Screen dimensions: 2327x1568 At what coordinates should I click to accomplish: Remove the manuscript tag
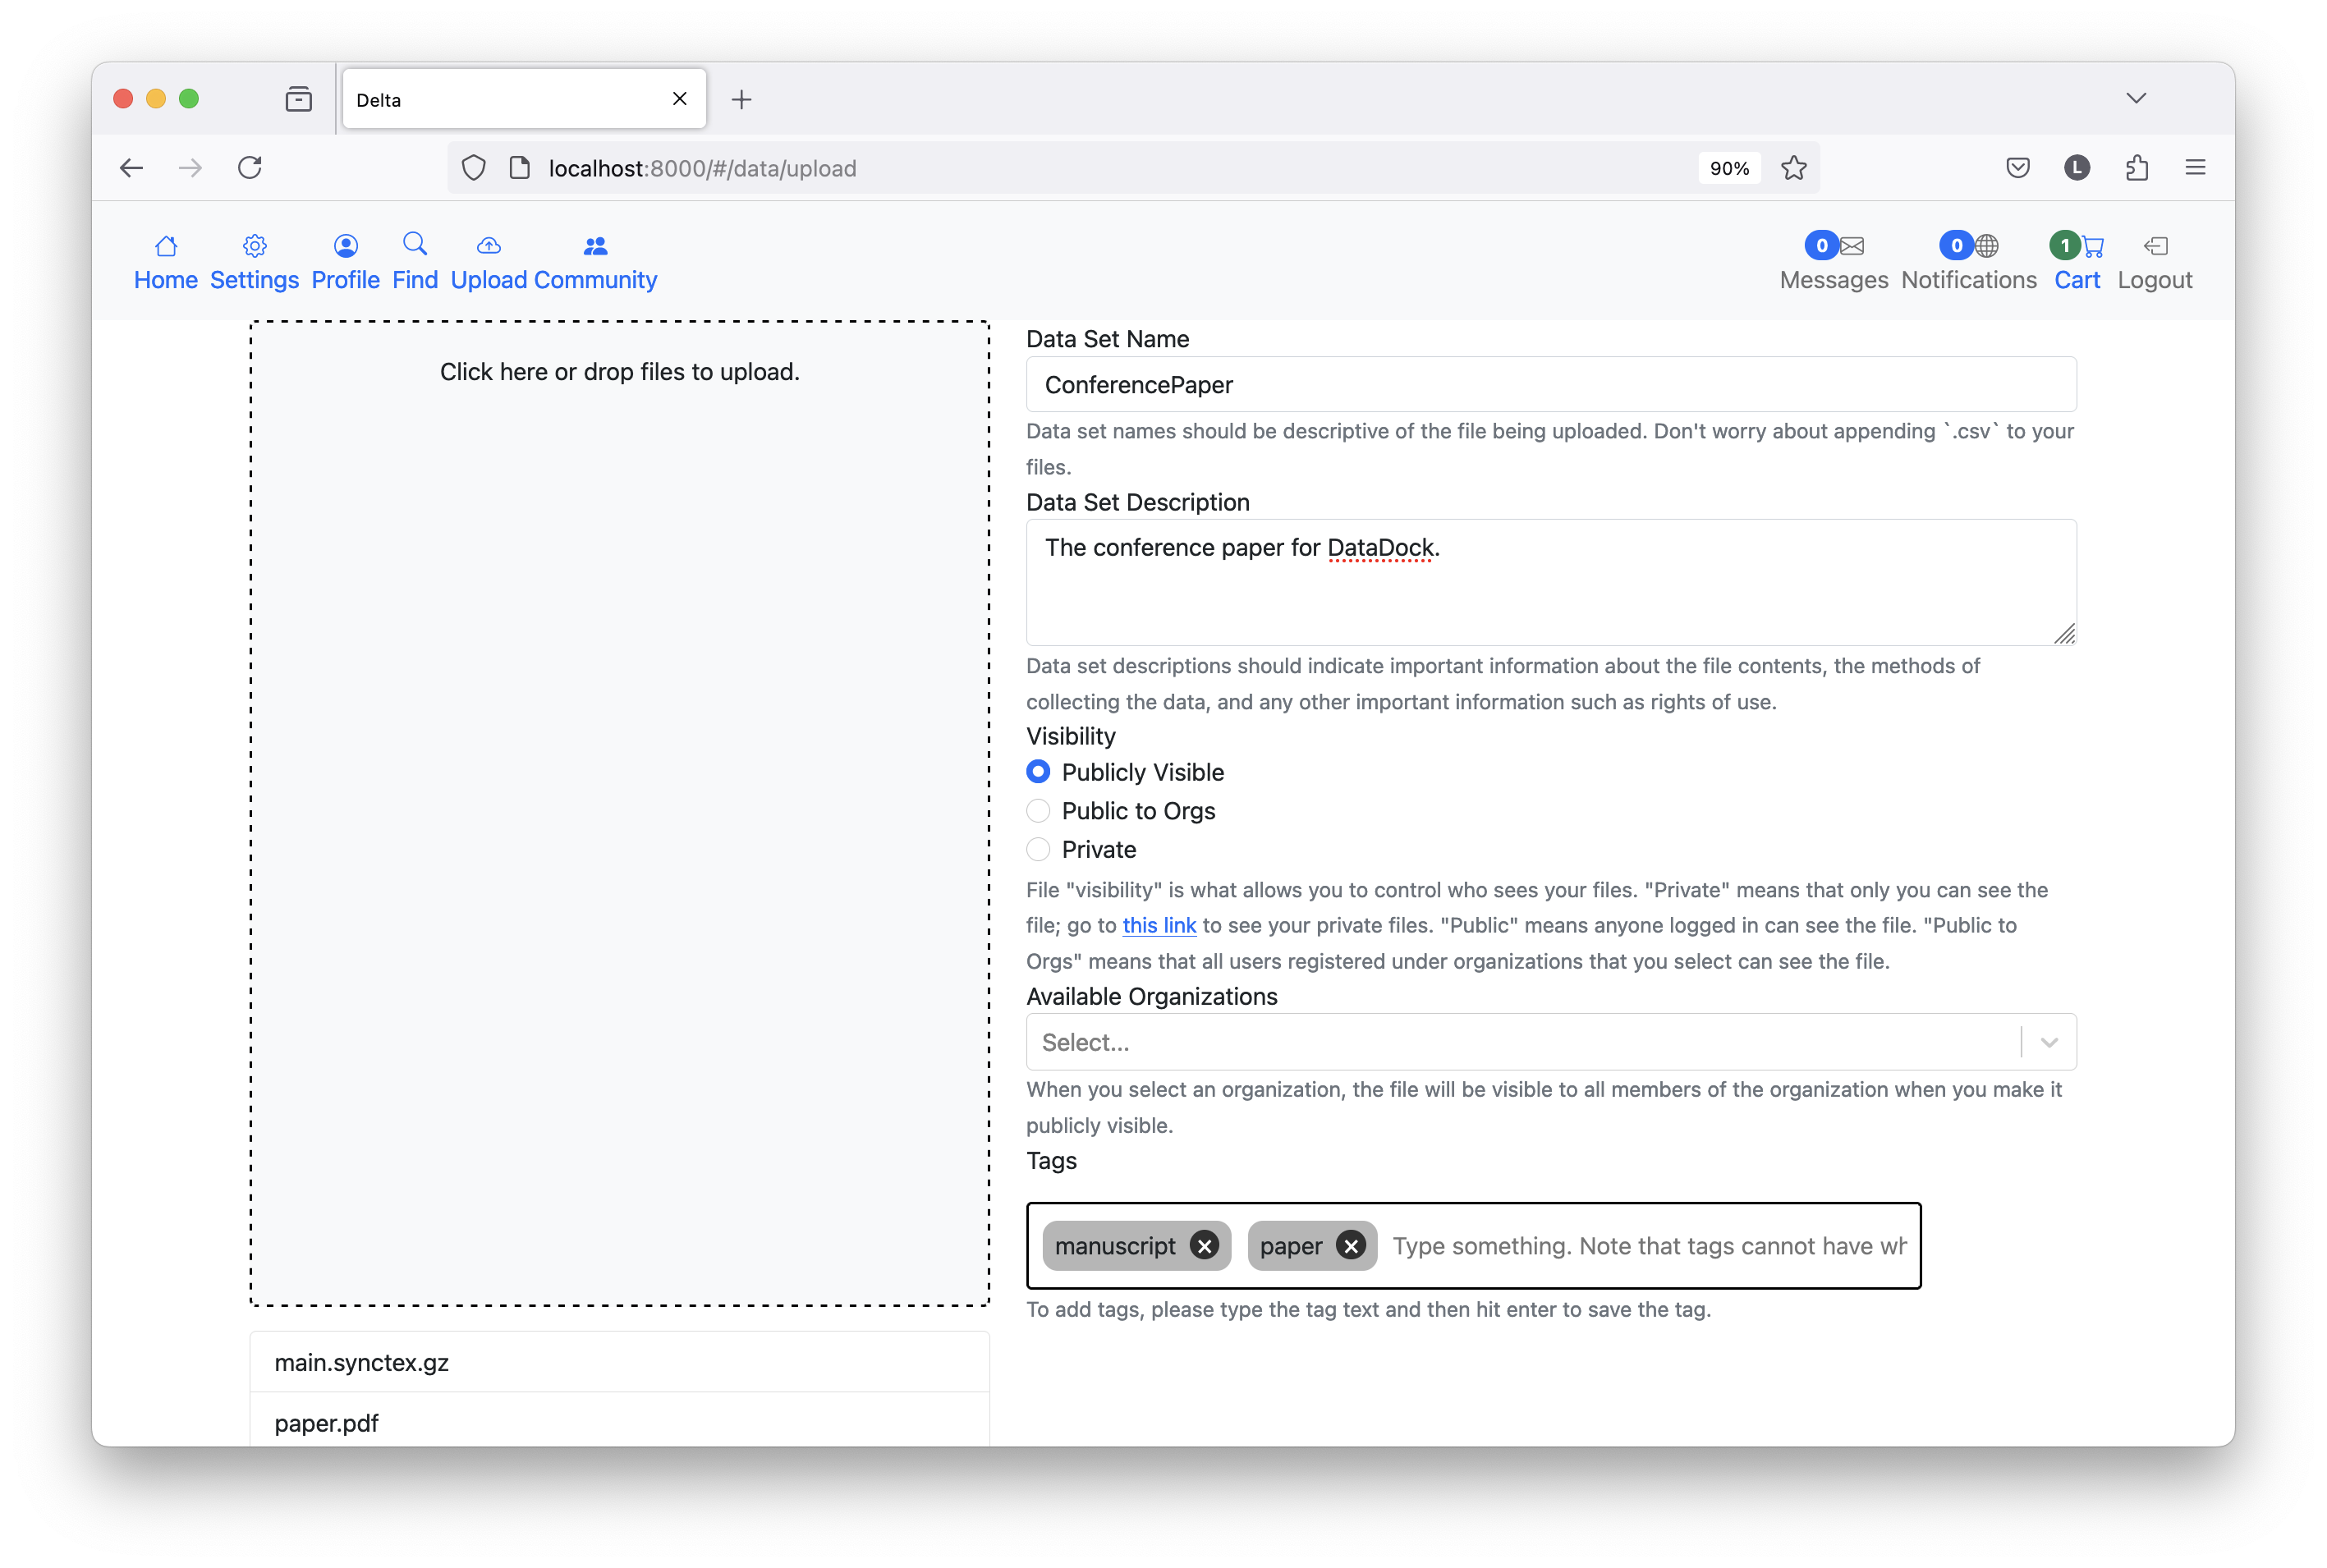(x=1204, y=1246)
